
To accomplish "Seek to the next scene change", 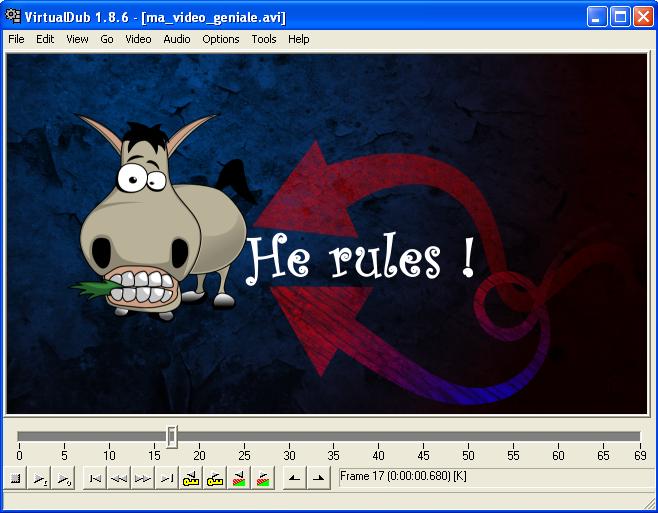I will pyautogui.click(x=263, y=478).
